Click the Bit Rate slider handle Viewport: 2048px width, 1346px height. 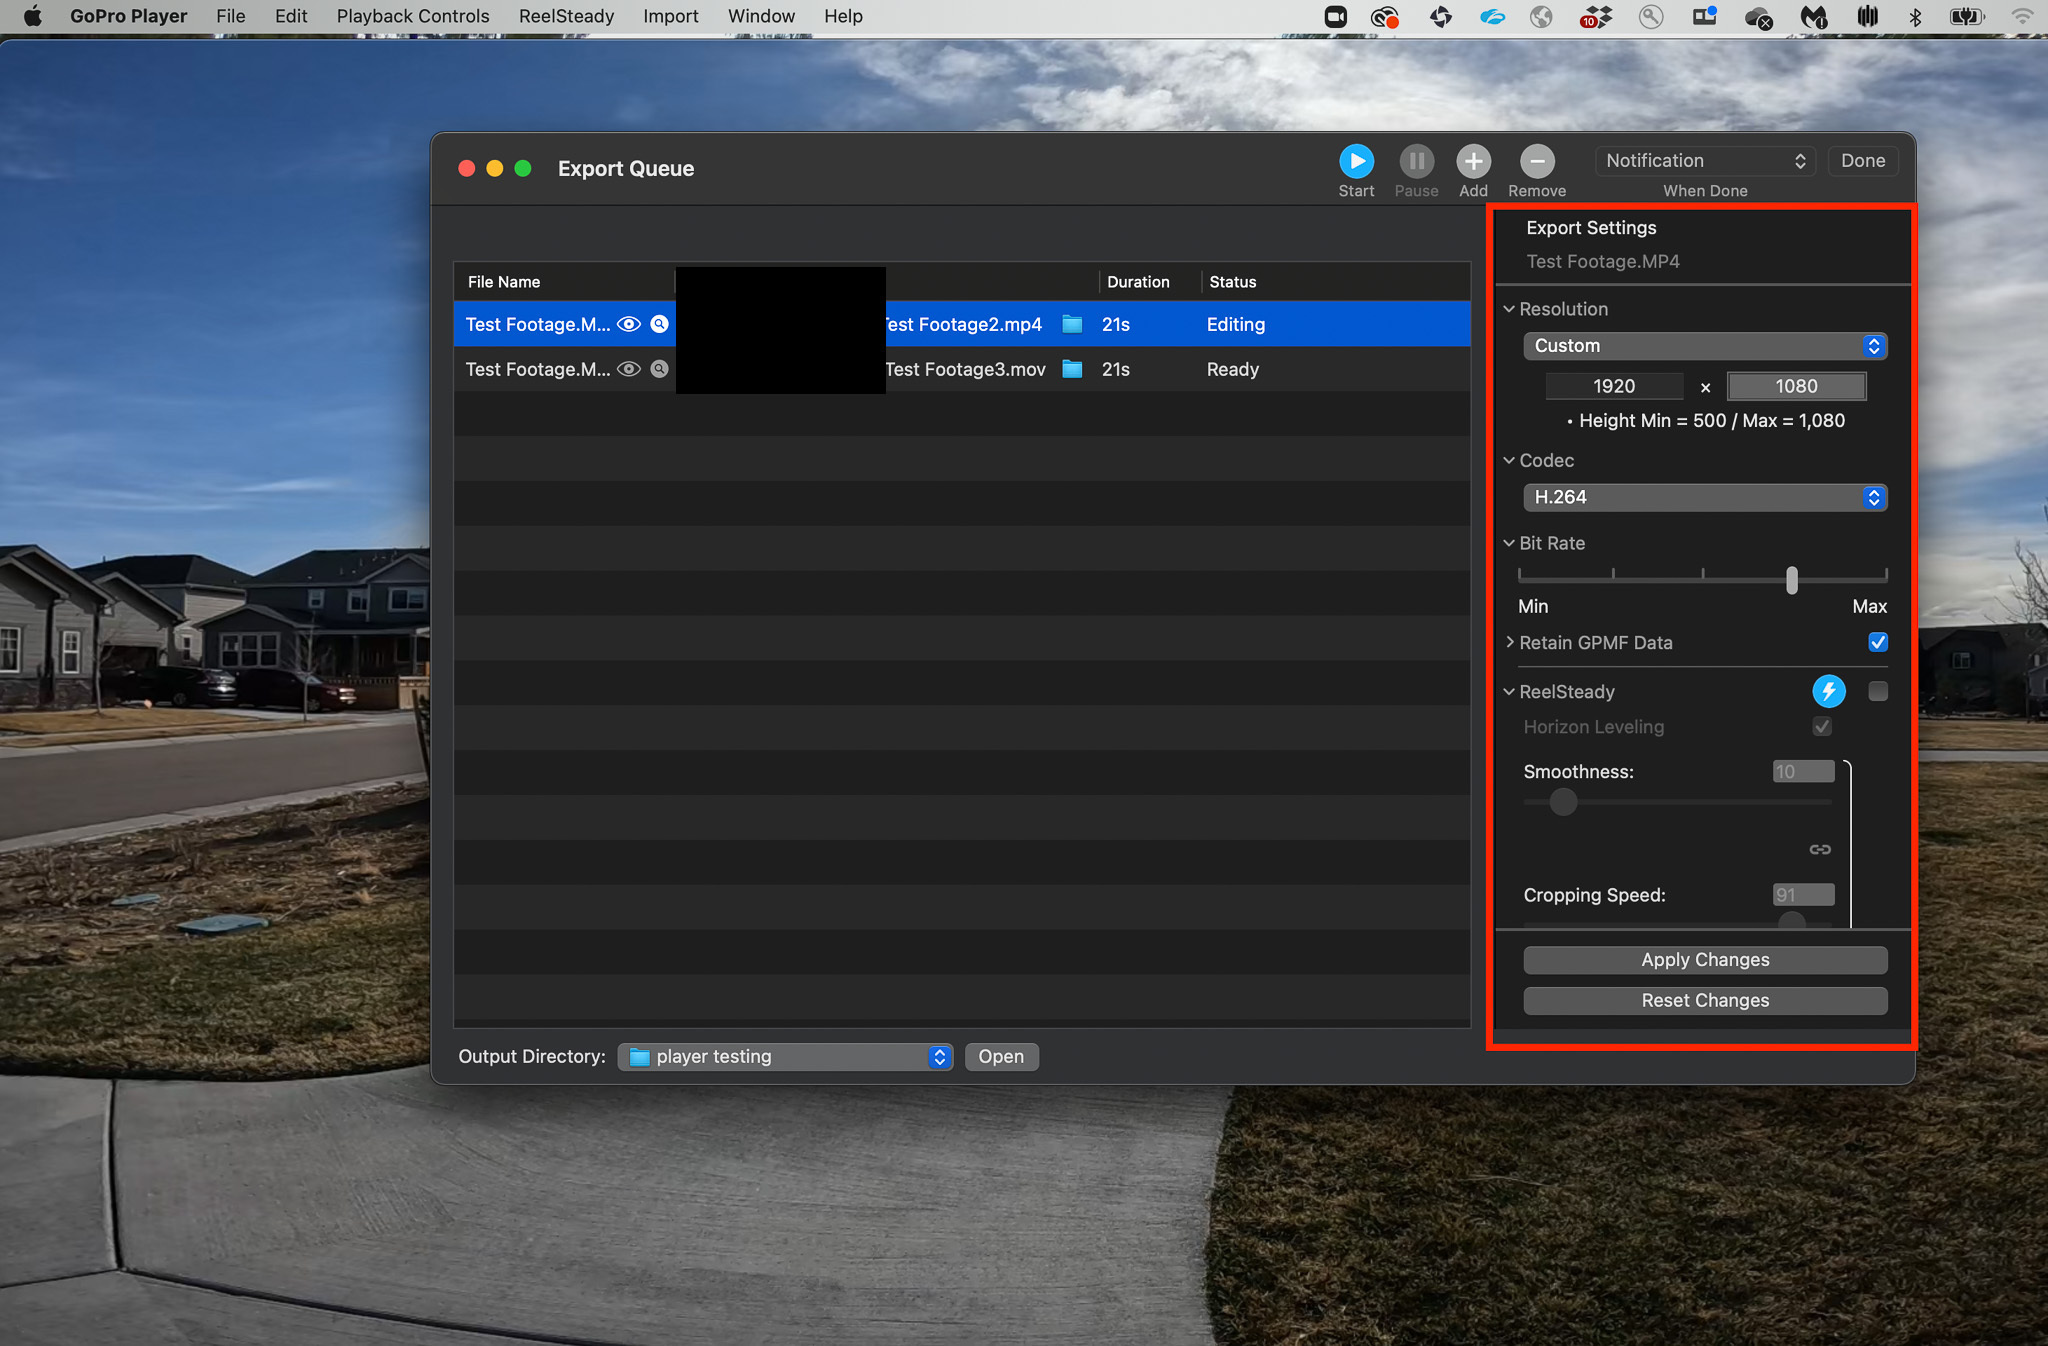coord(1792,580)
